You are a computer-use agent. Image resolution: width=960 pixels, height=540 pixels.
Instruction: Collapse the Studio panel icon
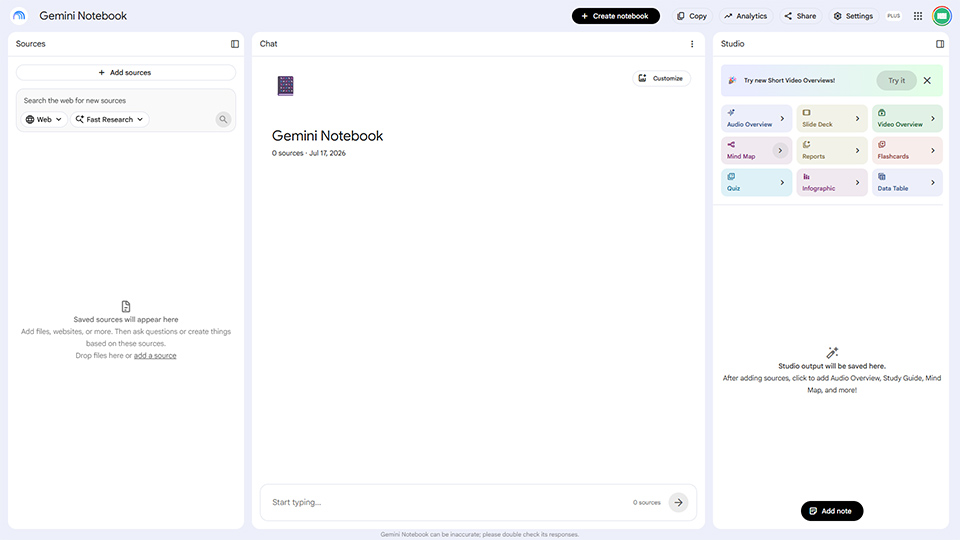tap(940, 44)
